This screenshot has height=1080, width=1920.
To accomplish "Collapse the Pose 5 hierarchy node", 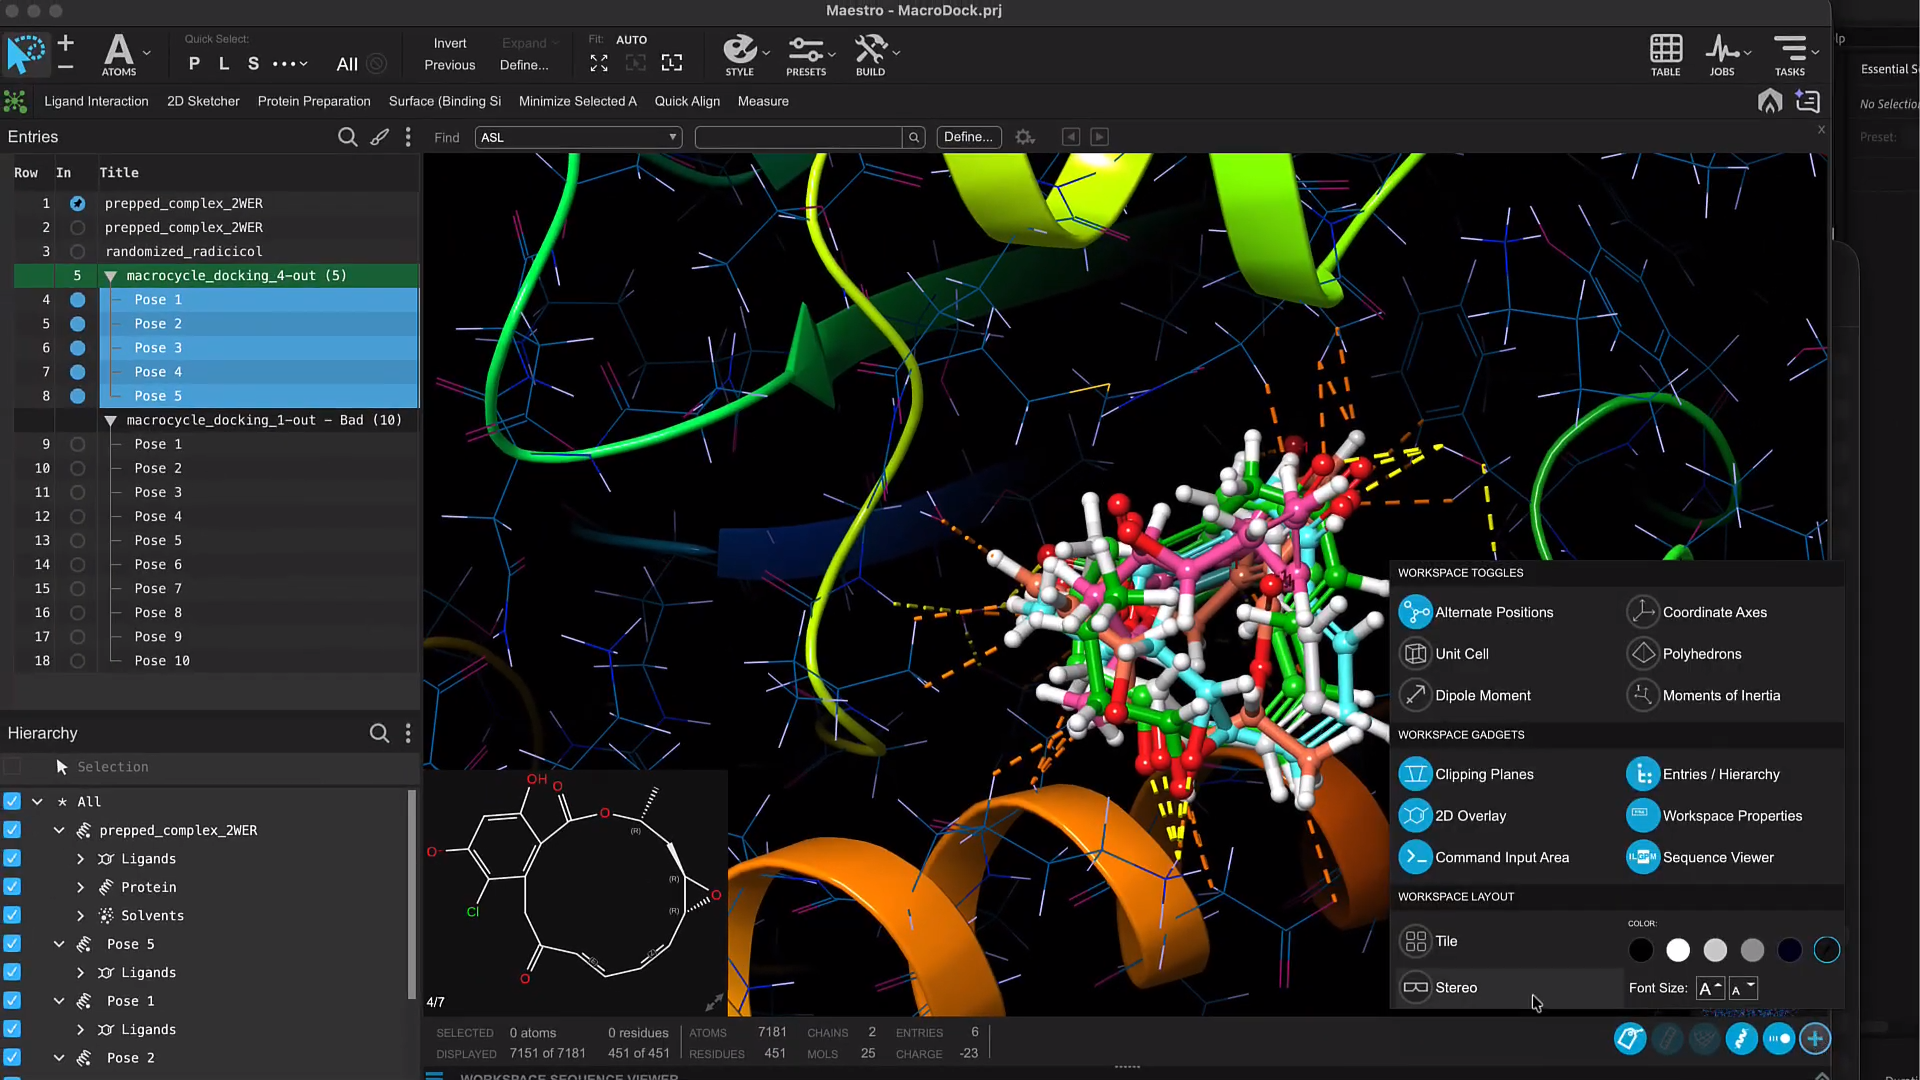I will point(59,945).
